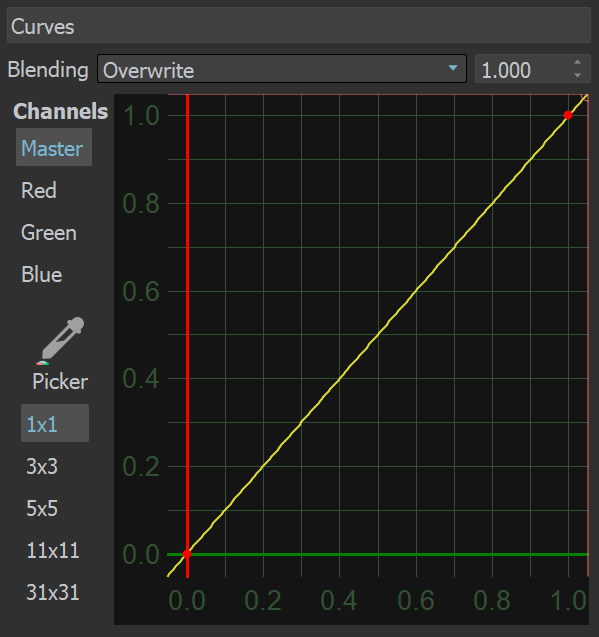Click the yellow curve at its midpoint
Viewport: 599px width, 637px height.
[378, 335]
